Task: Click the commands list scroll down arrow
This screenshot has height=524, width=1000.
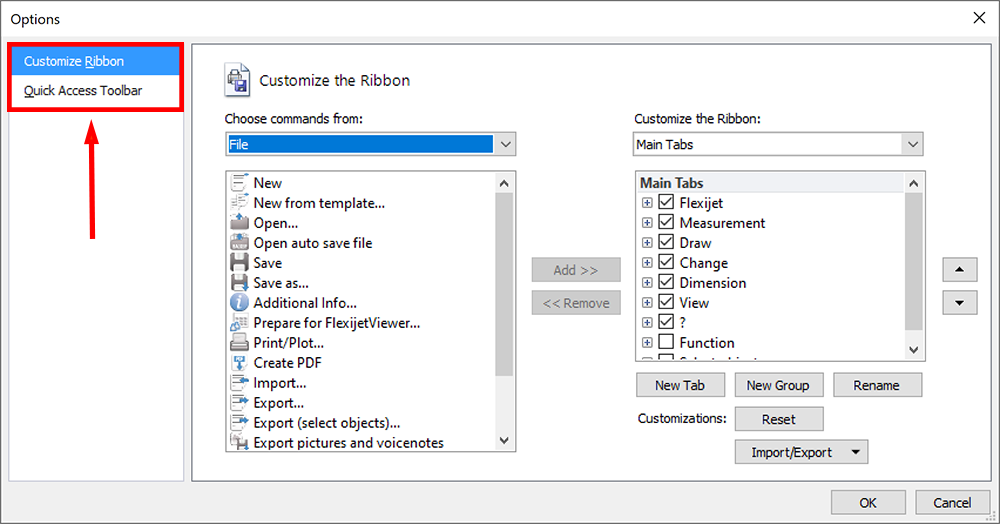Action: pos(504,440)
